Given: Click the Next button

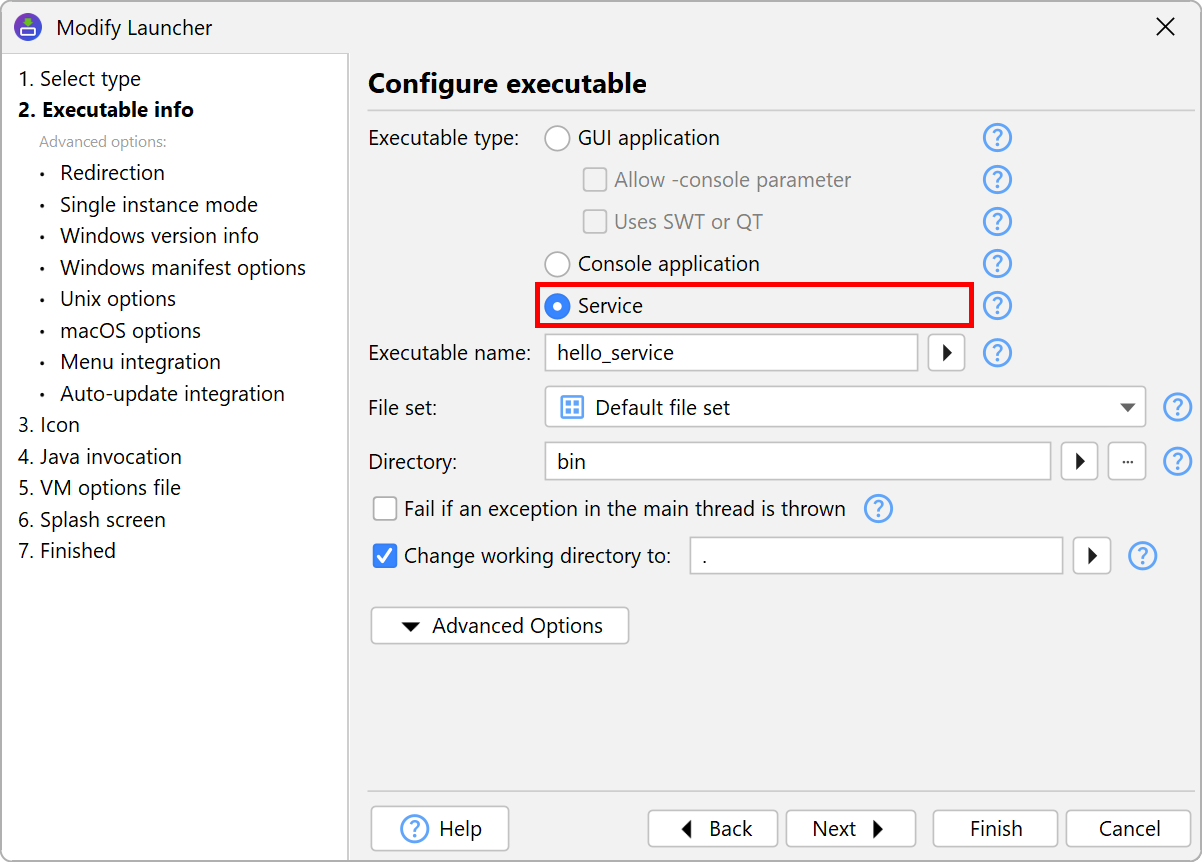Looking at the screenshot, I should [849, 829].
